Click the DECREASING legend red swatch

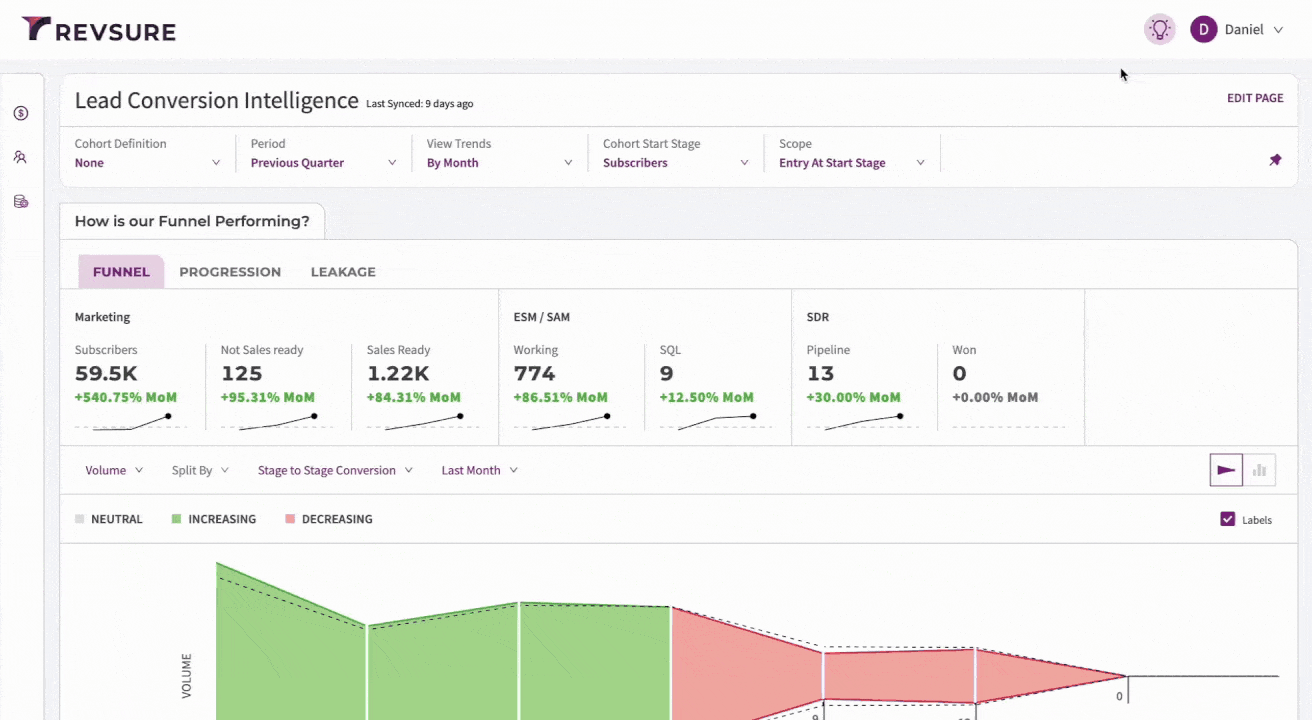[x=290, y=519]
